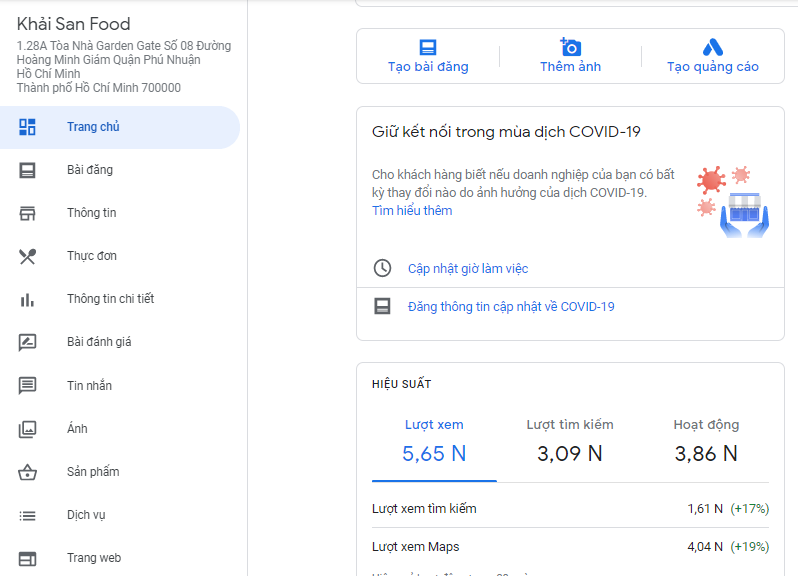Click the Tạo quảng cáo button
This screenshot has width=798, height=576.
point(712,56)
